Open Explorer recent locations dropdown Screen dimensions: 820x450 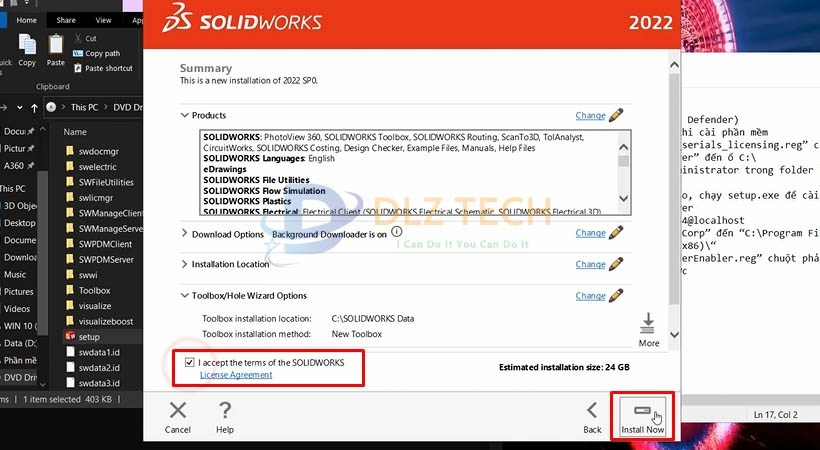coord(20,107)
